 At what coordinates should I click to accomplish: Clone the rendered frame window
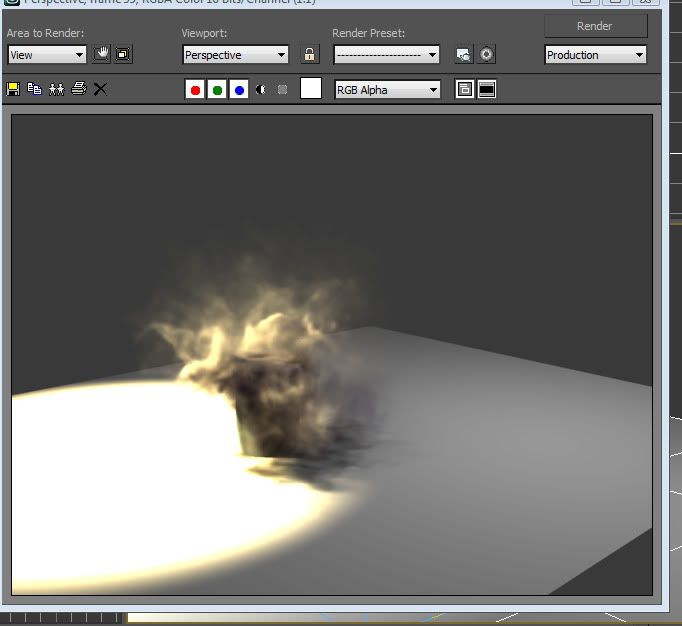tap(56, 89)
